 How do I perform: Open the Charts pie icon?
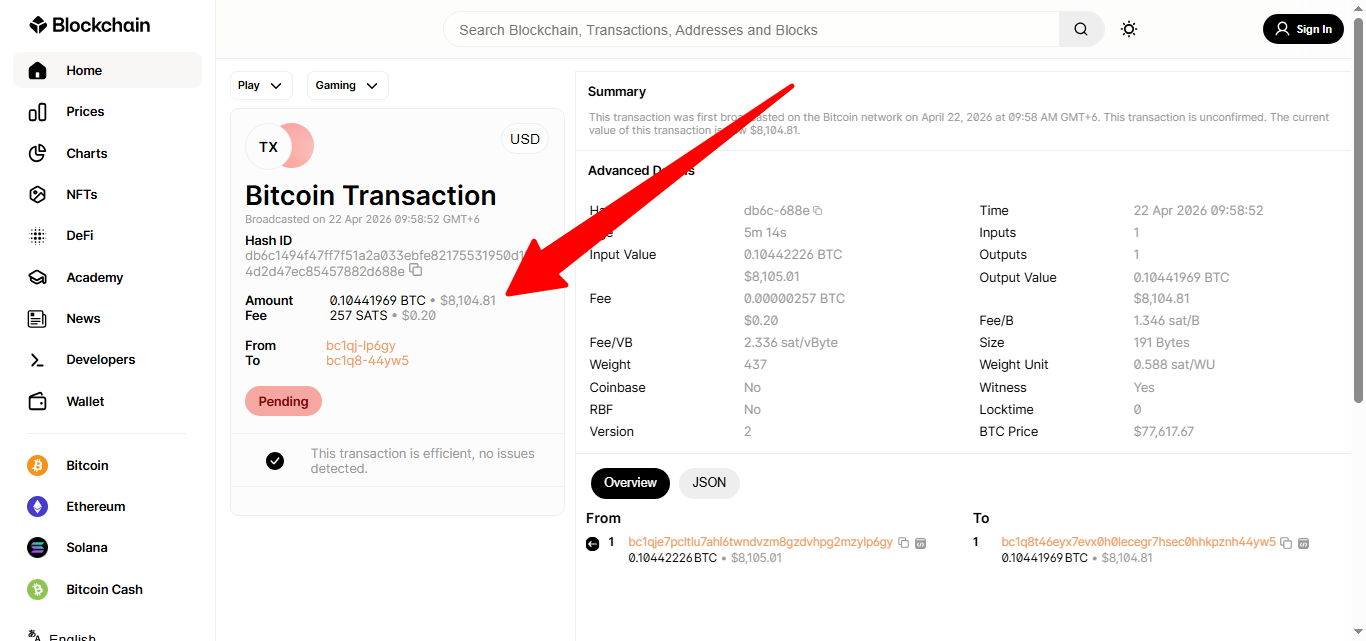38,153
